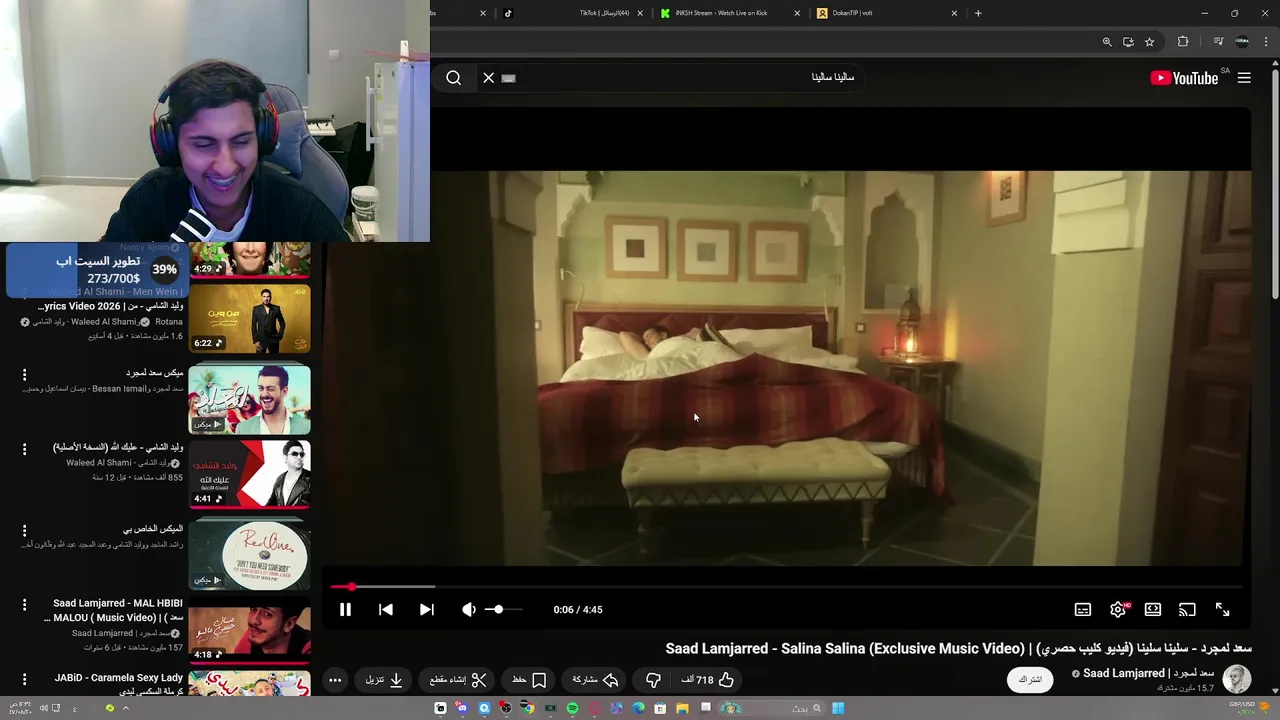Screen dimensions: 1280x720
Task: Close the TikTok browser tab
Action: click(x=640, y=13)
